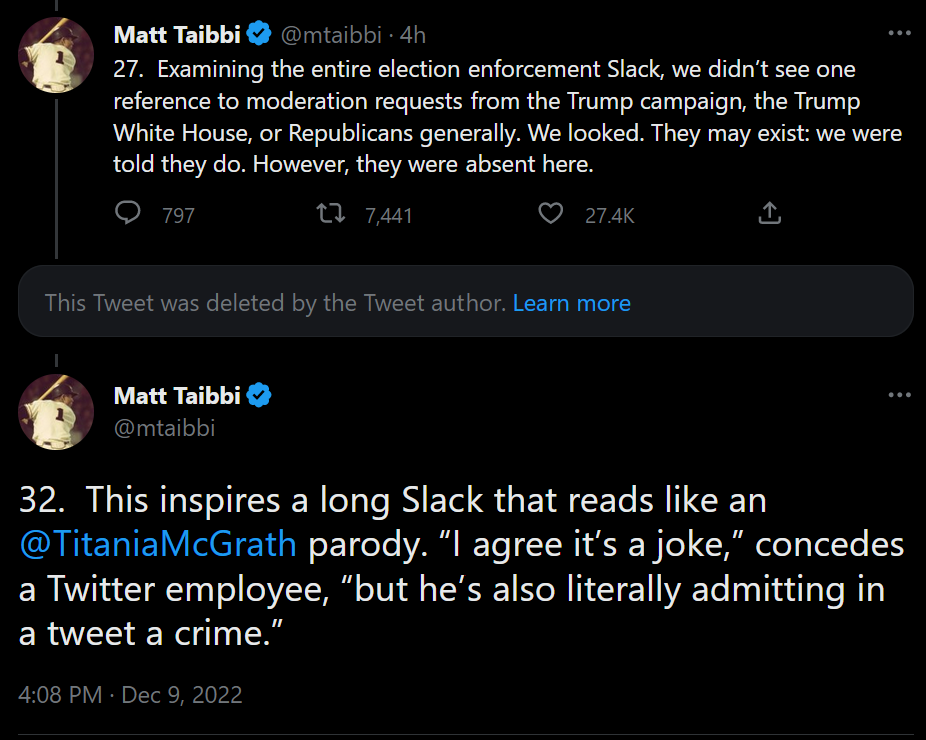Open the three-dot menu on tweet 27
This screenshot has height=740, width=926.
coord(899,33)
